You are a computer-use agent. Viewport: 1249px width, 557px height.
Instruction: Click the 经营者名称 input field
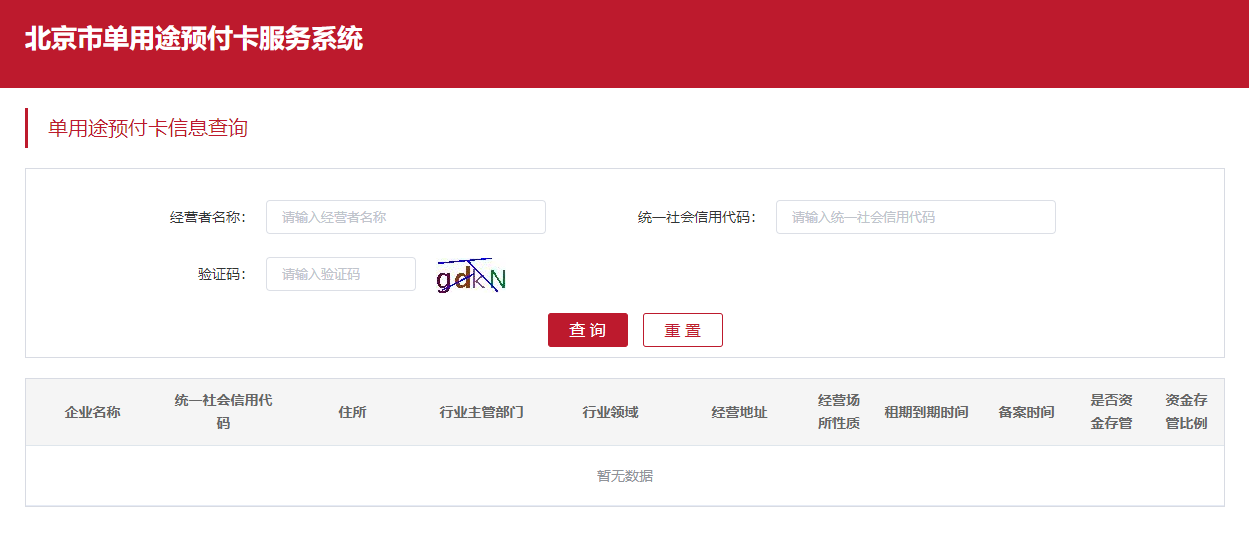tap(405, 217)
